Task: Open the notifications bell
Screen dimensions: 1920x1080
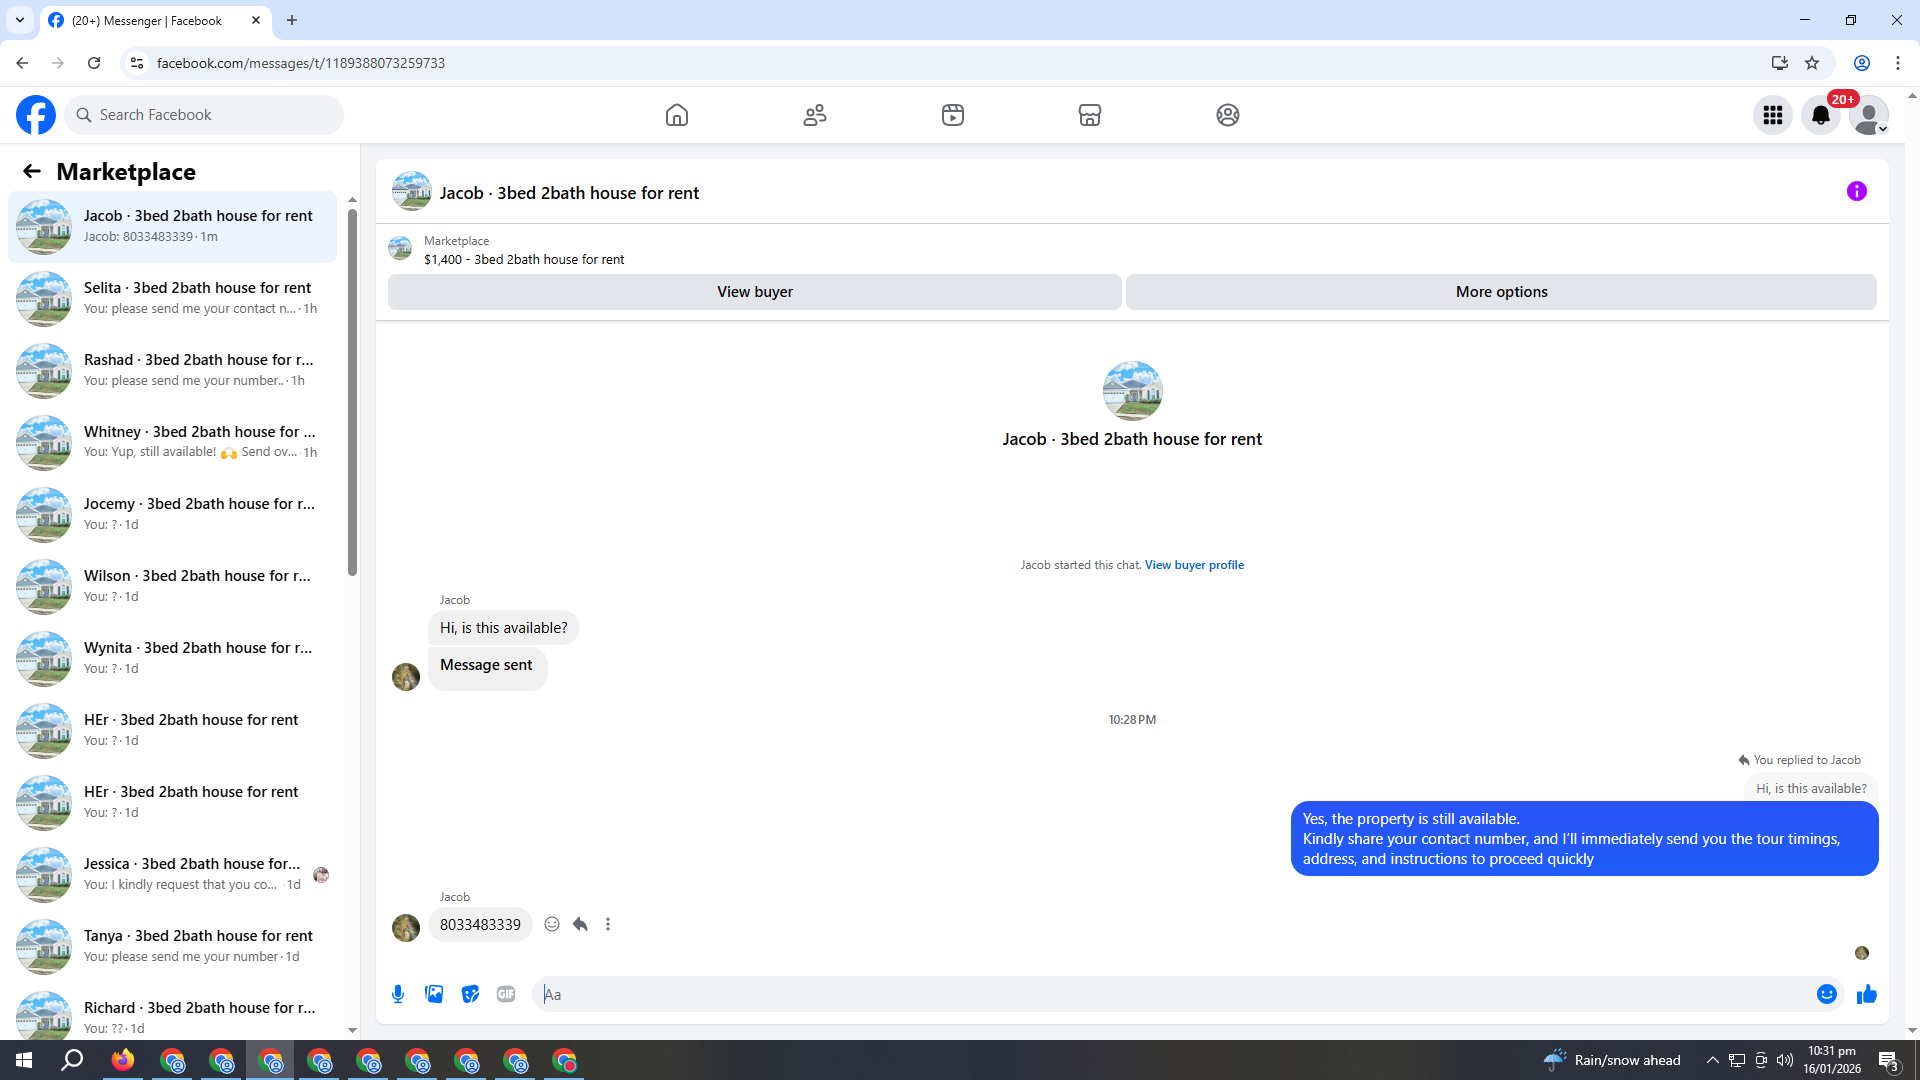Action: pos(1820,115)
